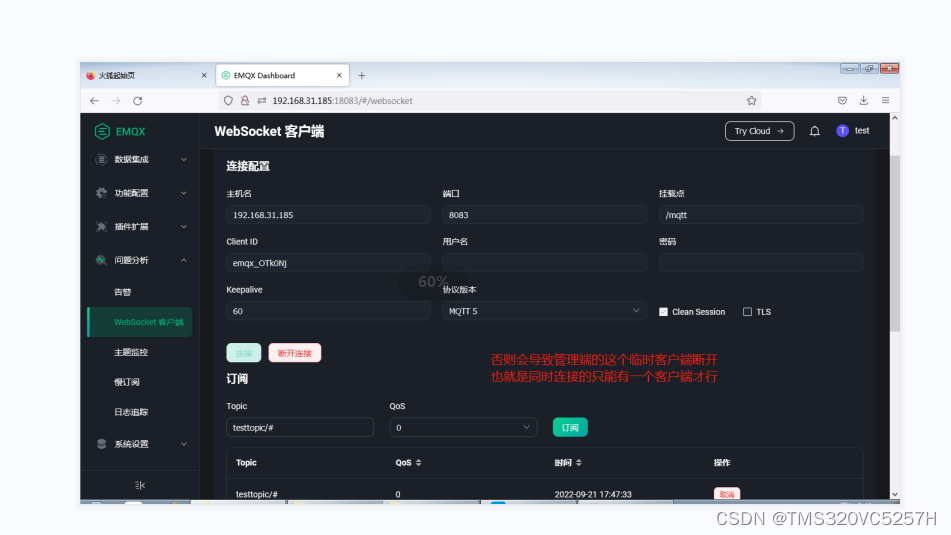Open the browser downloads icon
This screenshot has width=951, height=535.
pyautogui.click(x=864, y=101)
